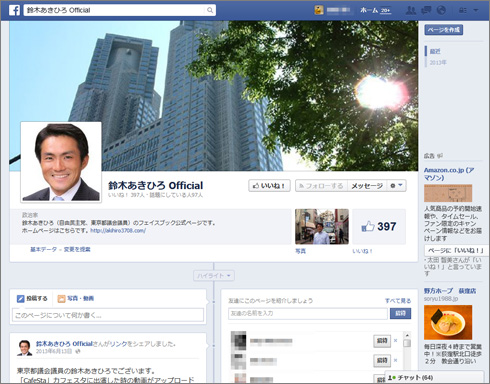Open the notifications globe icon

coord(441,10)
